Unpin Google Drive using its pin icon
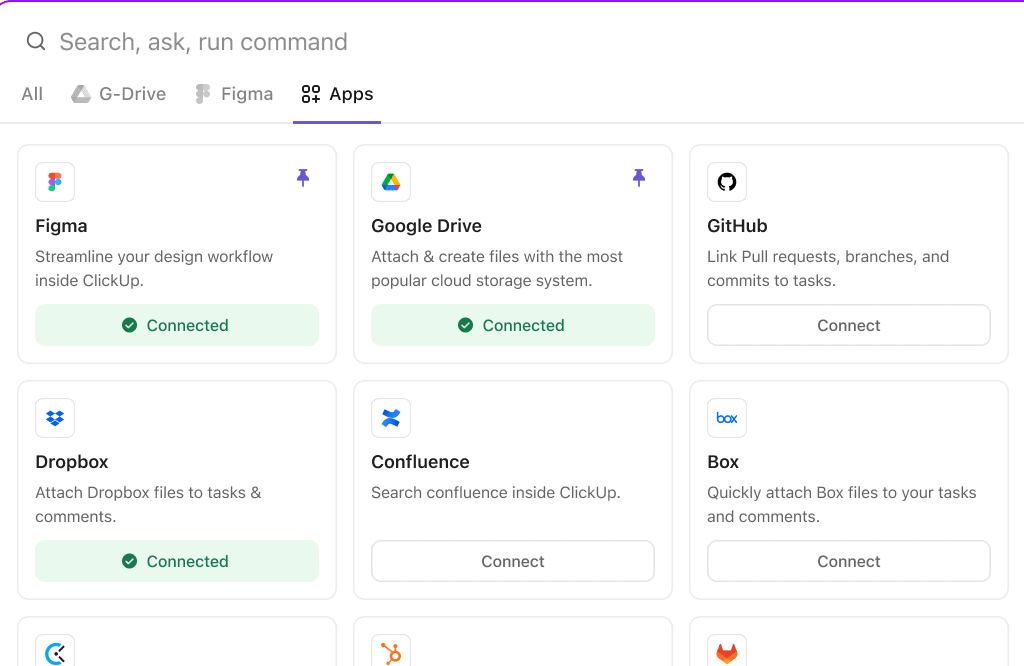Screen dimensions: 1024x666 click(x=639, y=178)
